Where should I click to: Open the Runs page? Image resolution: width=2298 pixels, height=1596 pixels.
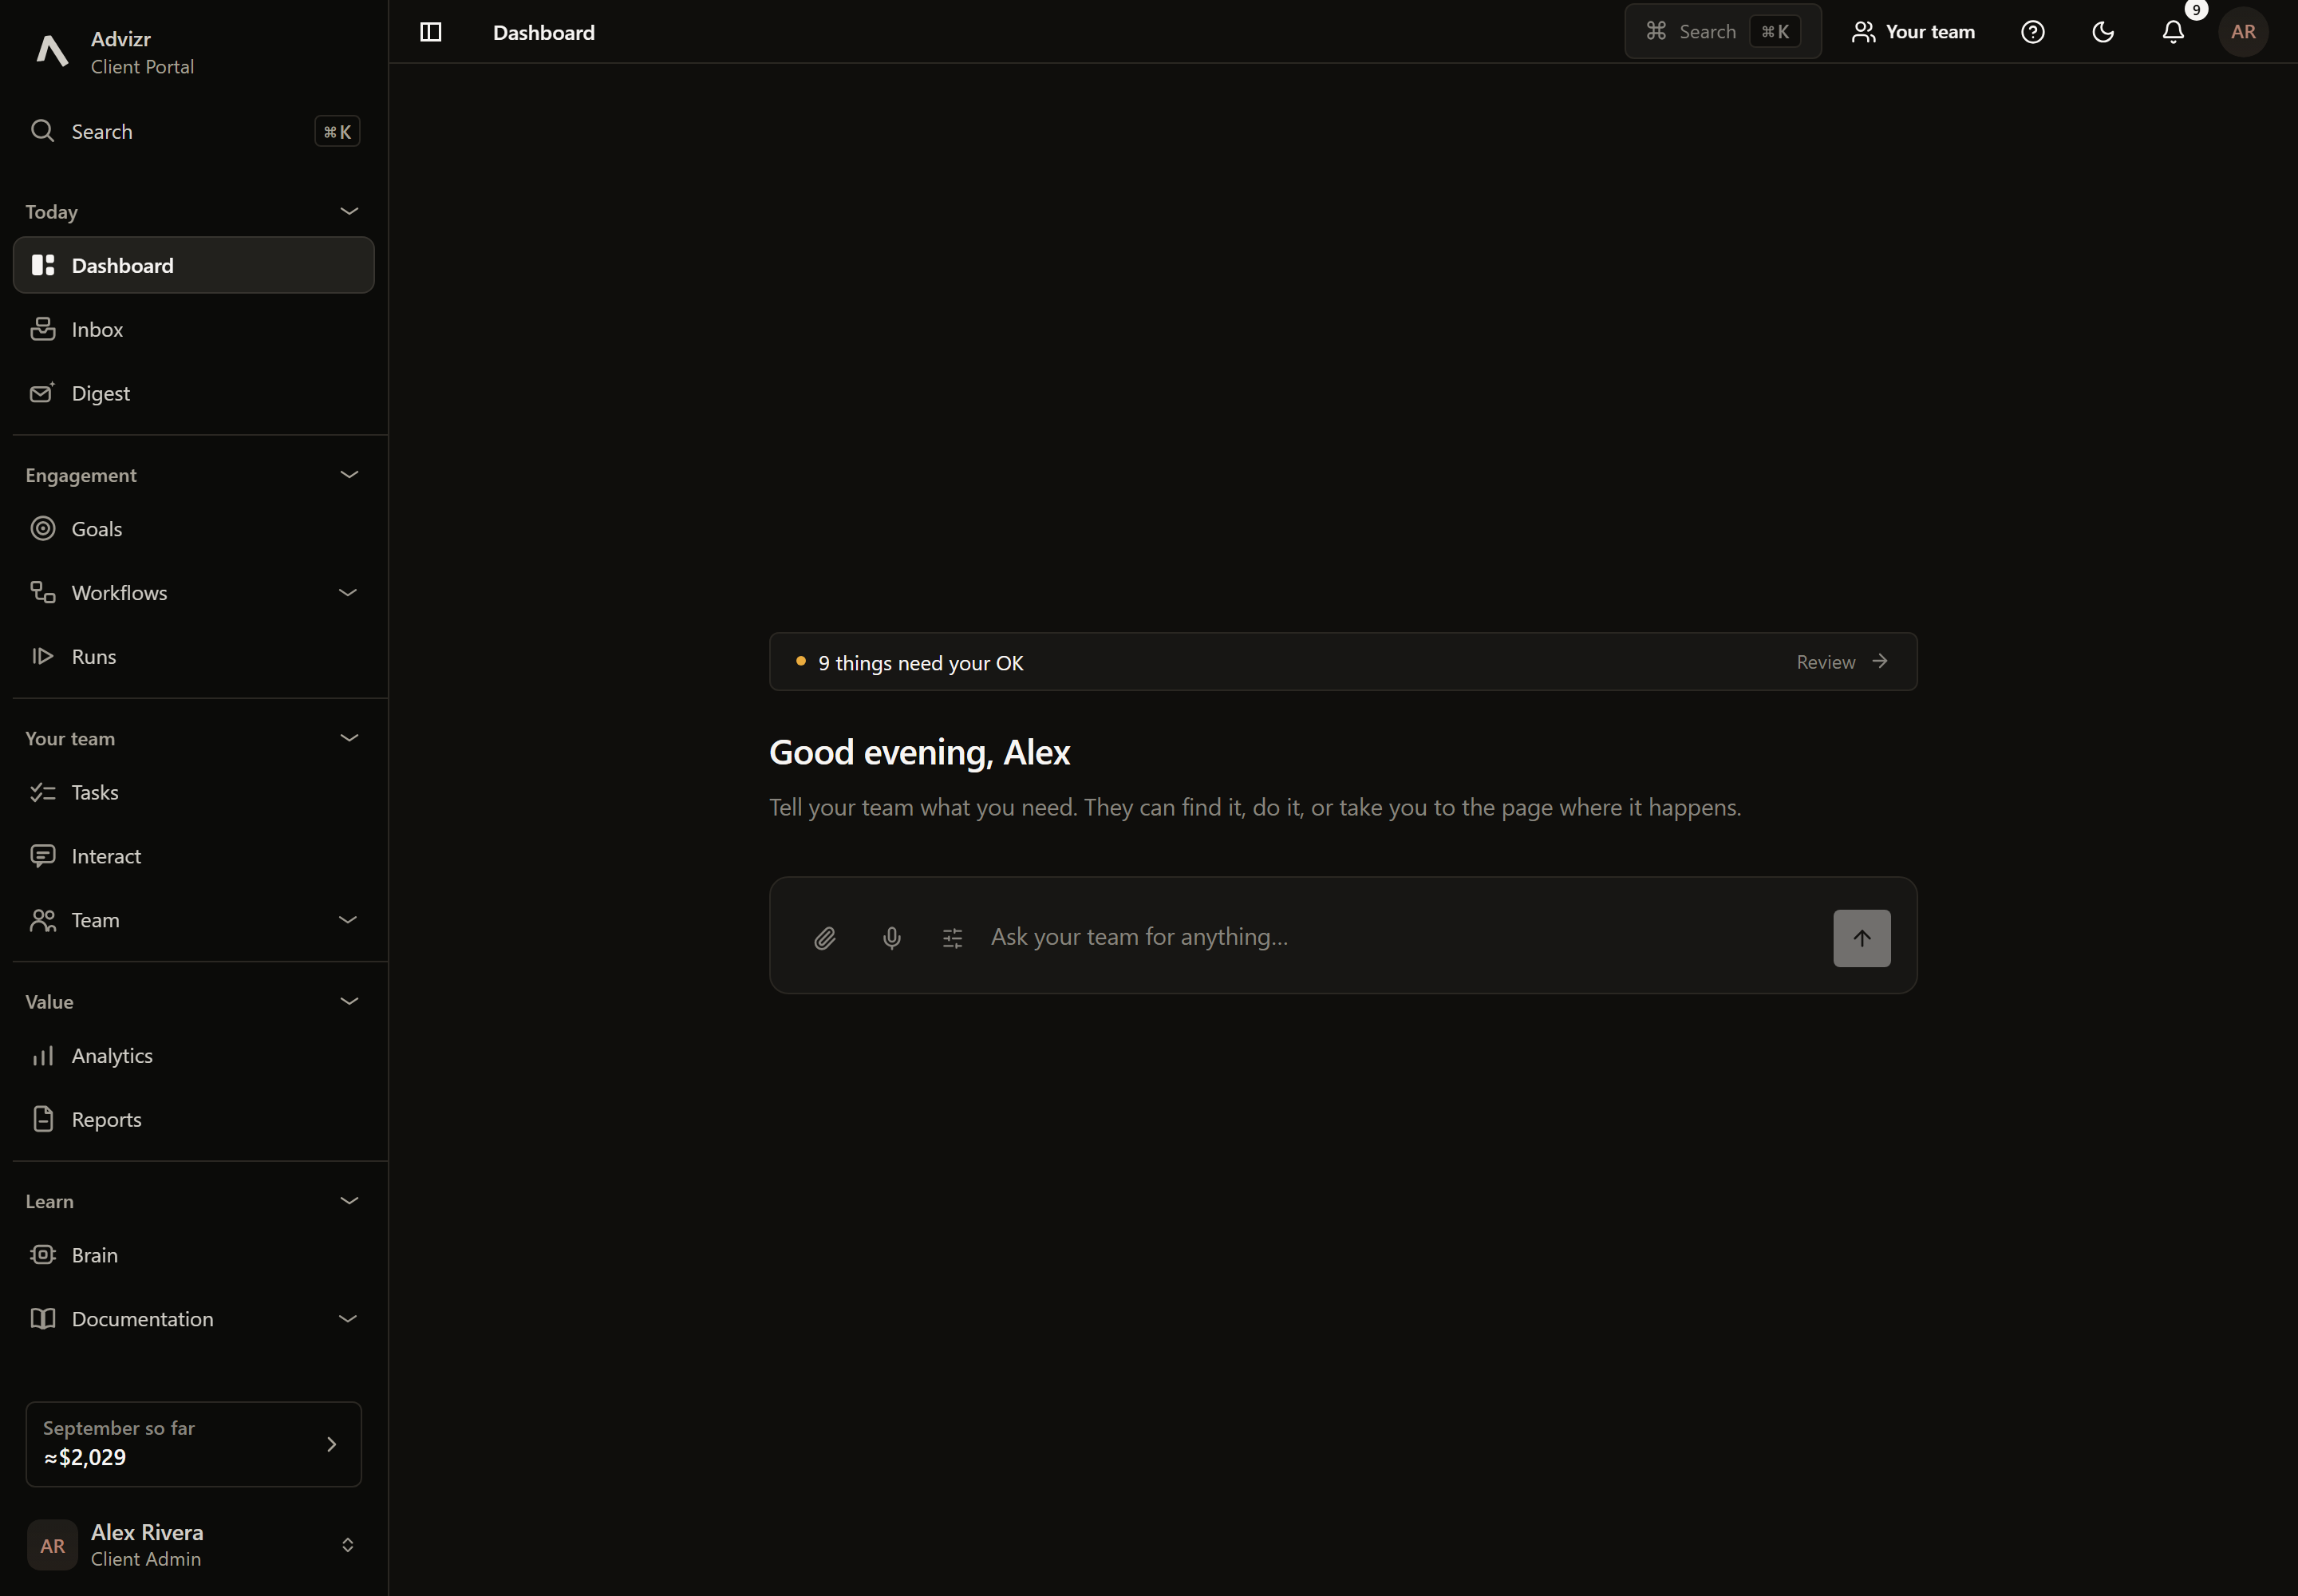(193, 657)
